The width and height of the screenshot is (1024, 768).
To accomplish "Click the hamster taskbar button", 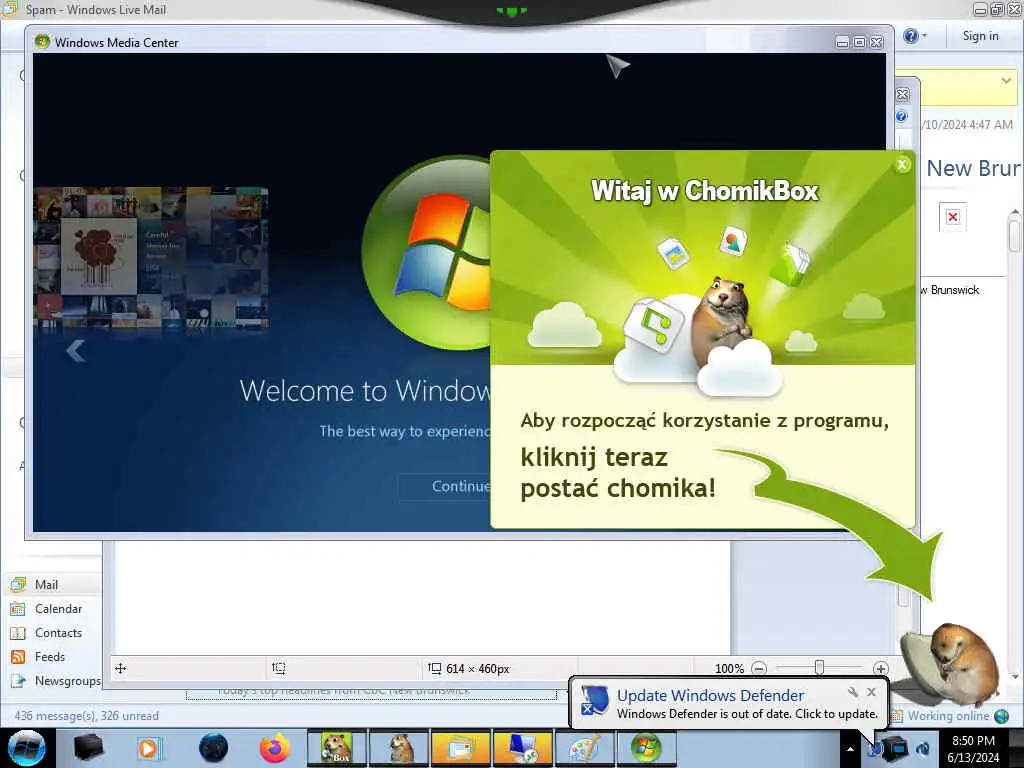I will pos(399,748).
